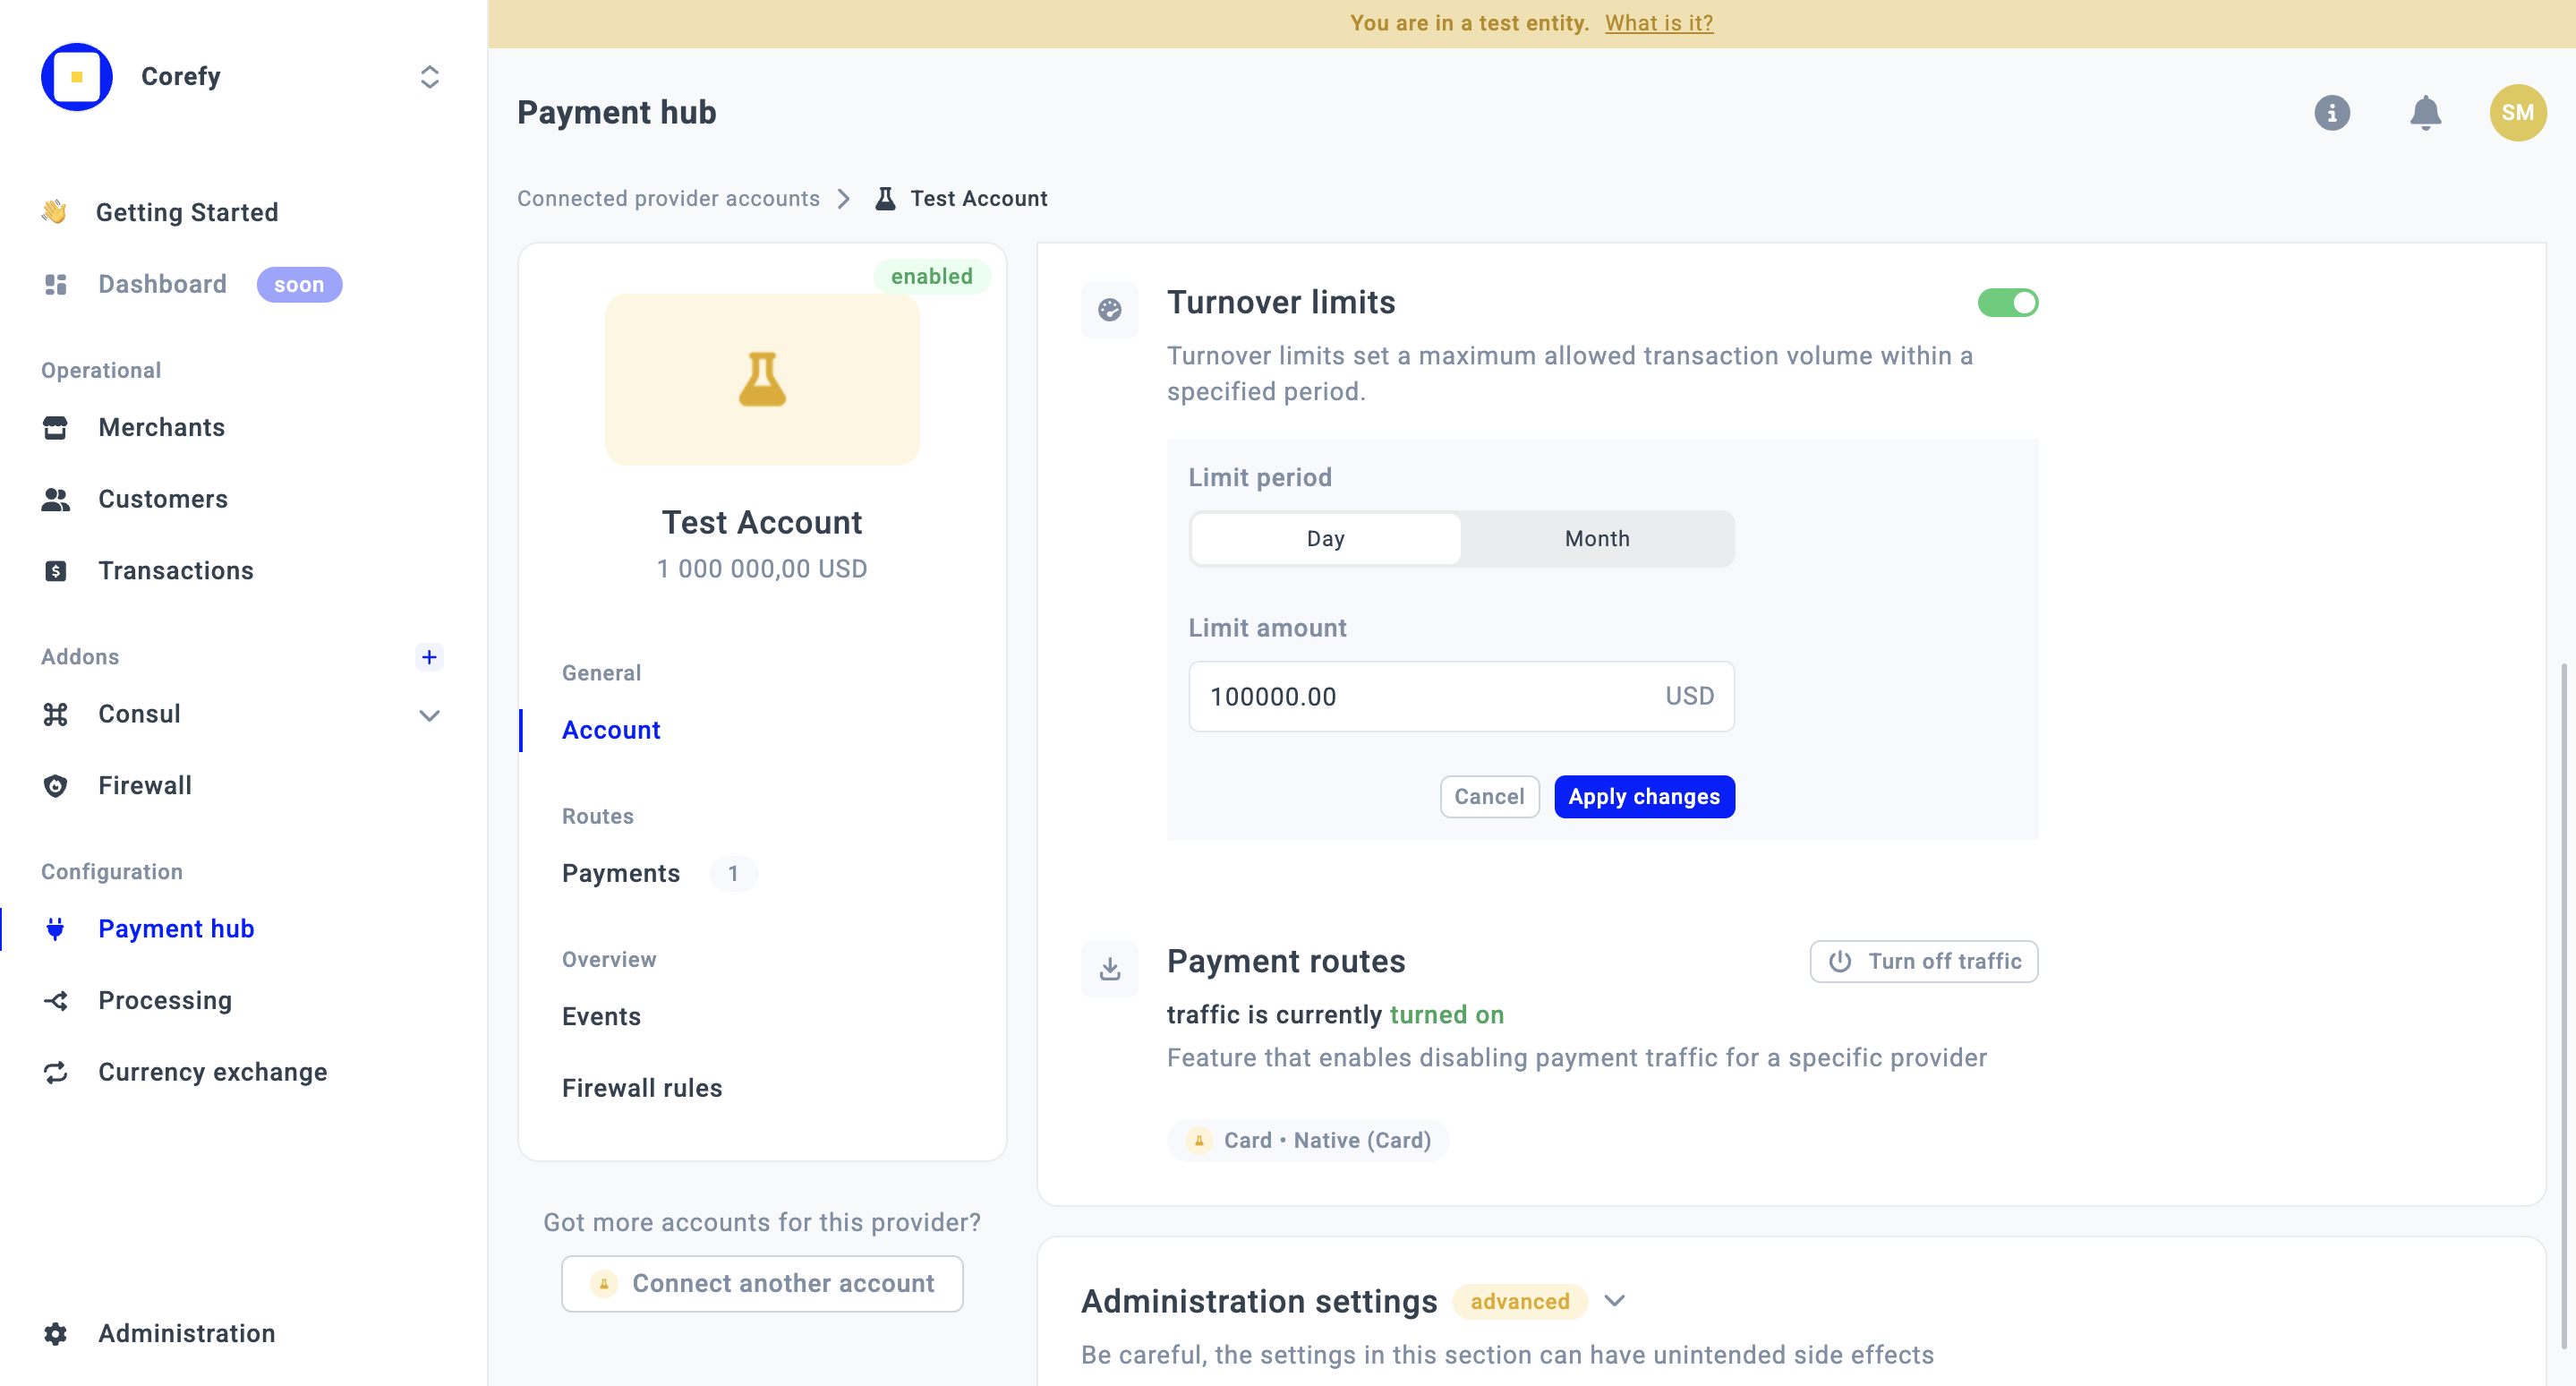This screenshot has height=1386, width=2576.
Task: Click the Administration gear icon
Action: coord(55,1333)
